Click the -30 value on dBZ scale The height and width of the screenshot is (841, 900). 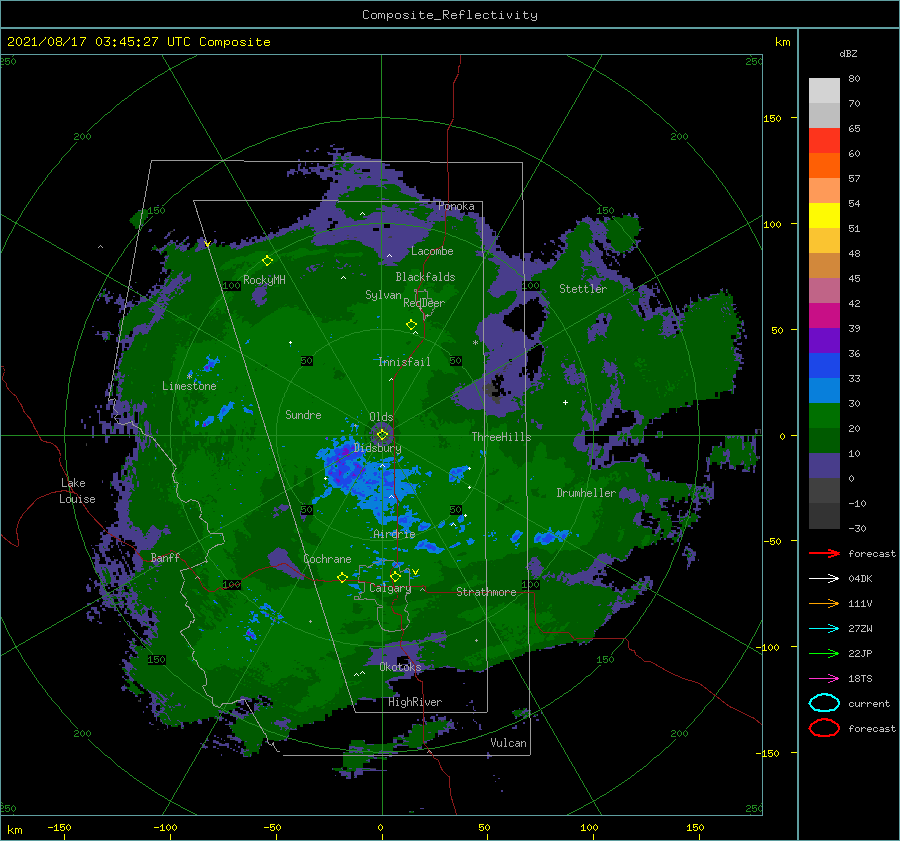(x=857, y=528)
